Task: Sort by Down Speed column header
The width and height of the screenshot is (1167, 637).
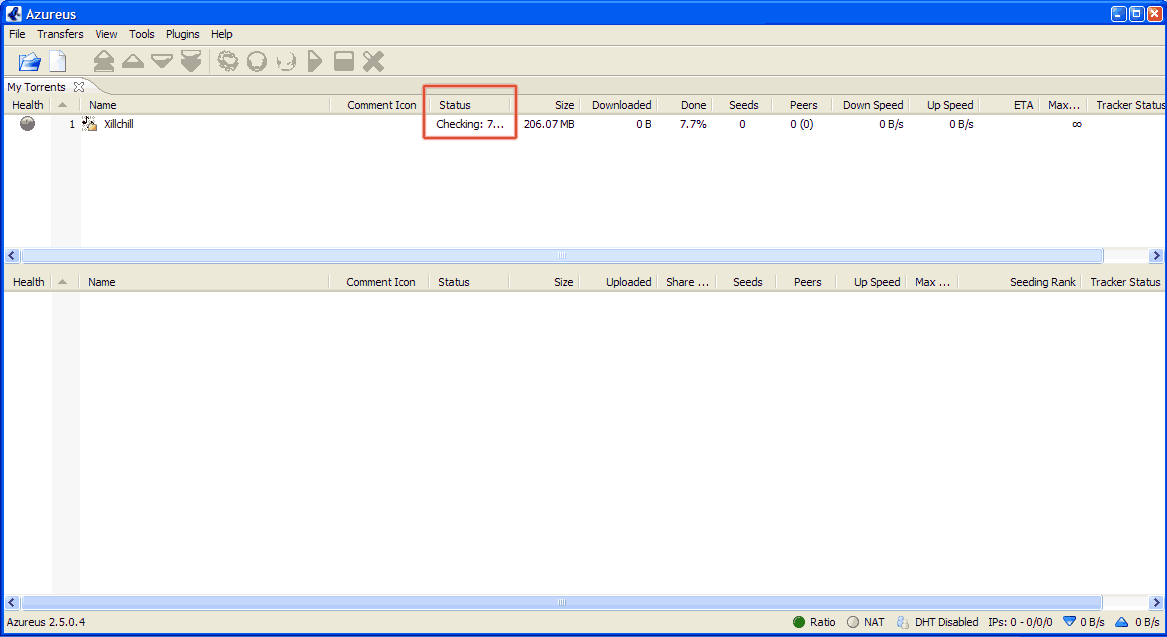Action: tap(872, 105)
